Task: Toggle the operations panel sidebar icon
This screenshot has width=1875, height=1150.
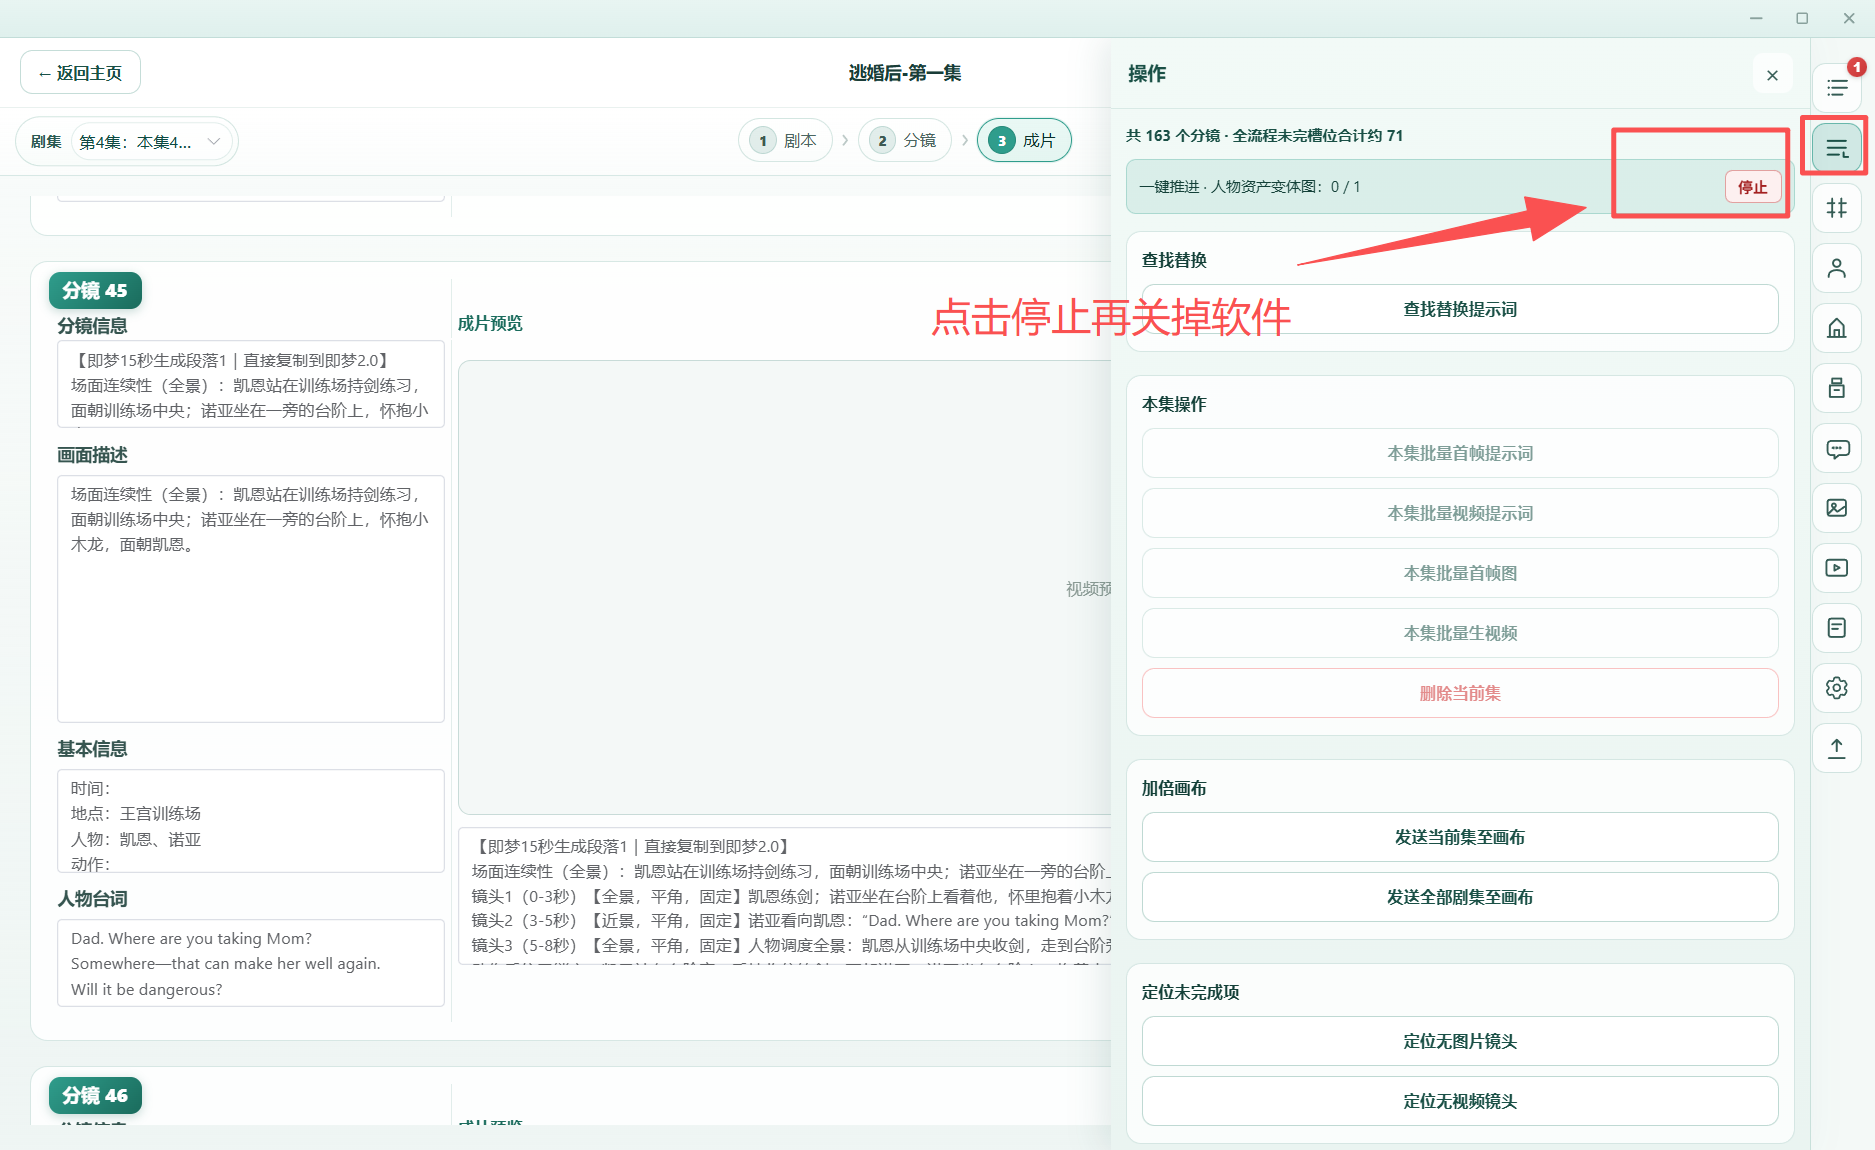Action: [x=1837, y=148]
